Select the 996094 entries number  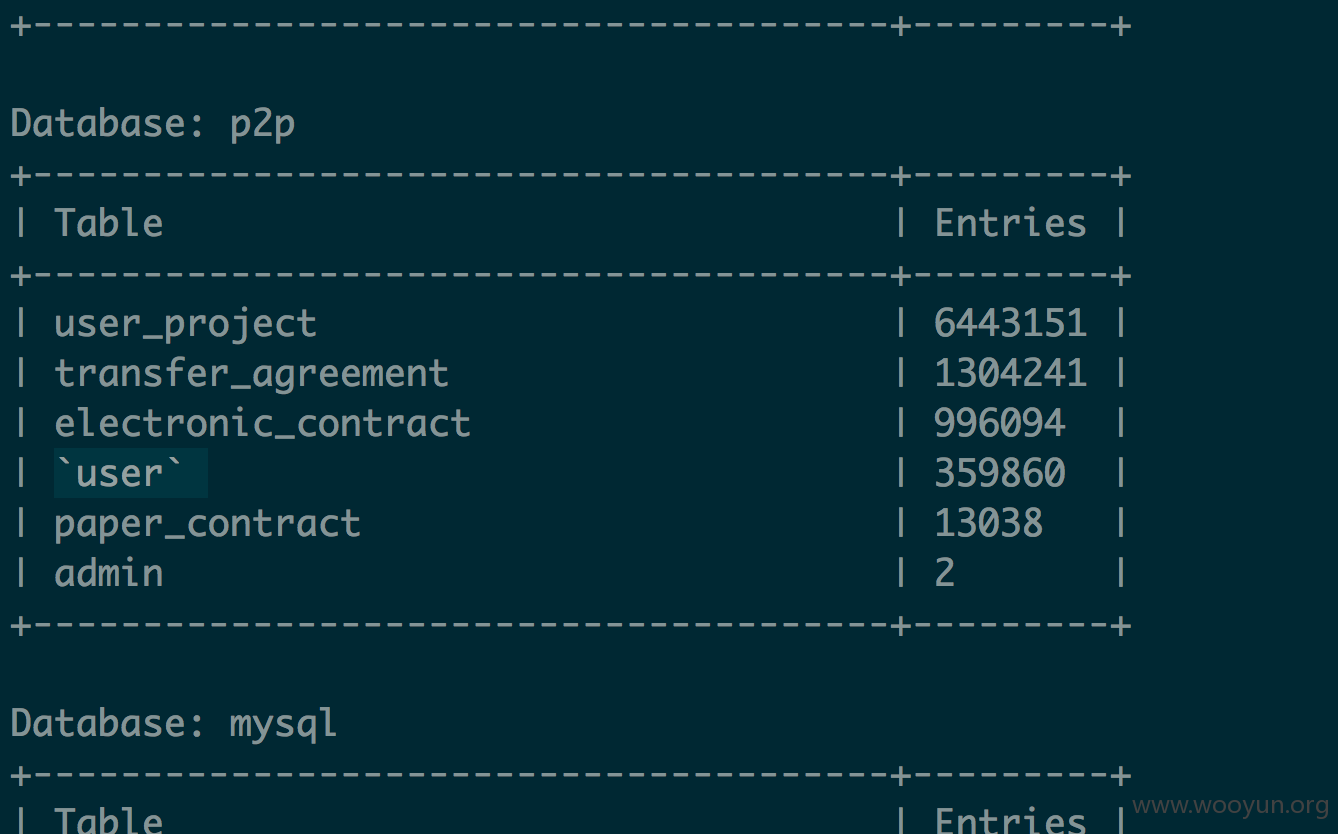[999, 423]
